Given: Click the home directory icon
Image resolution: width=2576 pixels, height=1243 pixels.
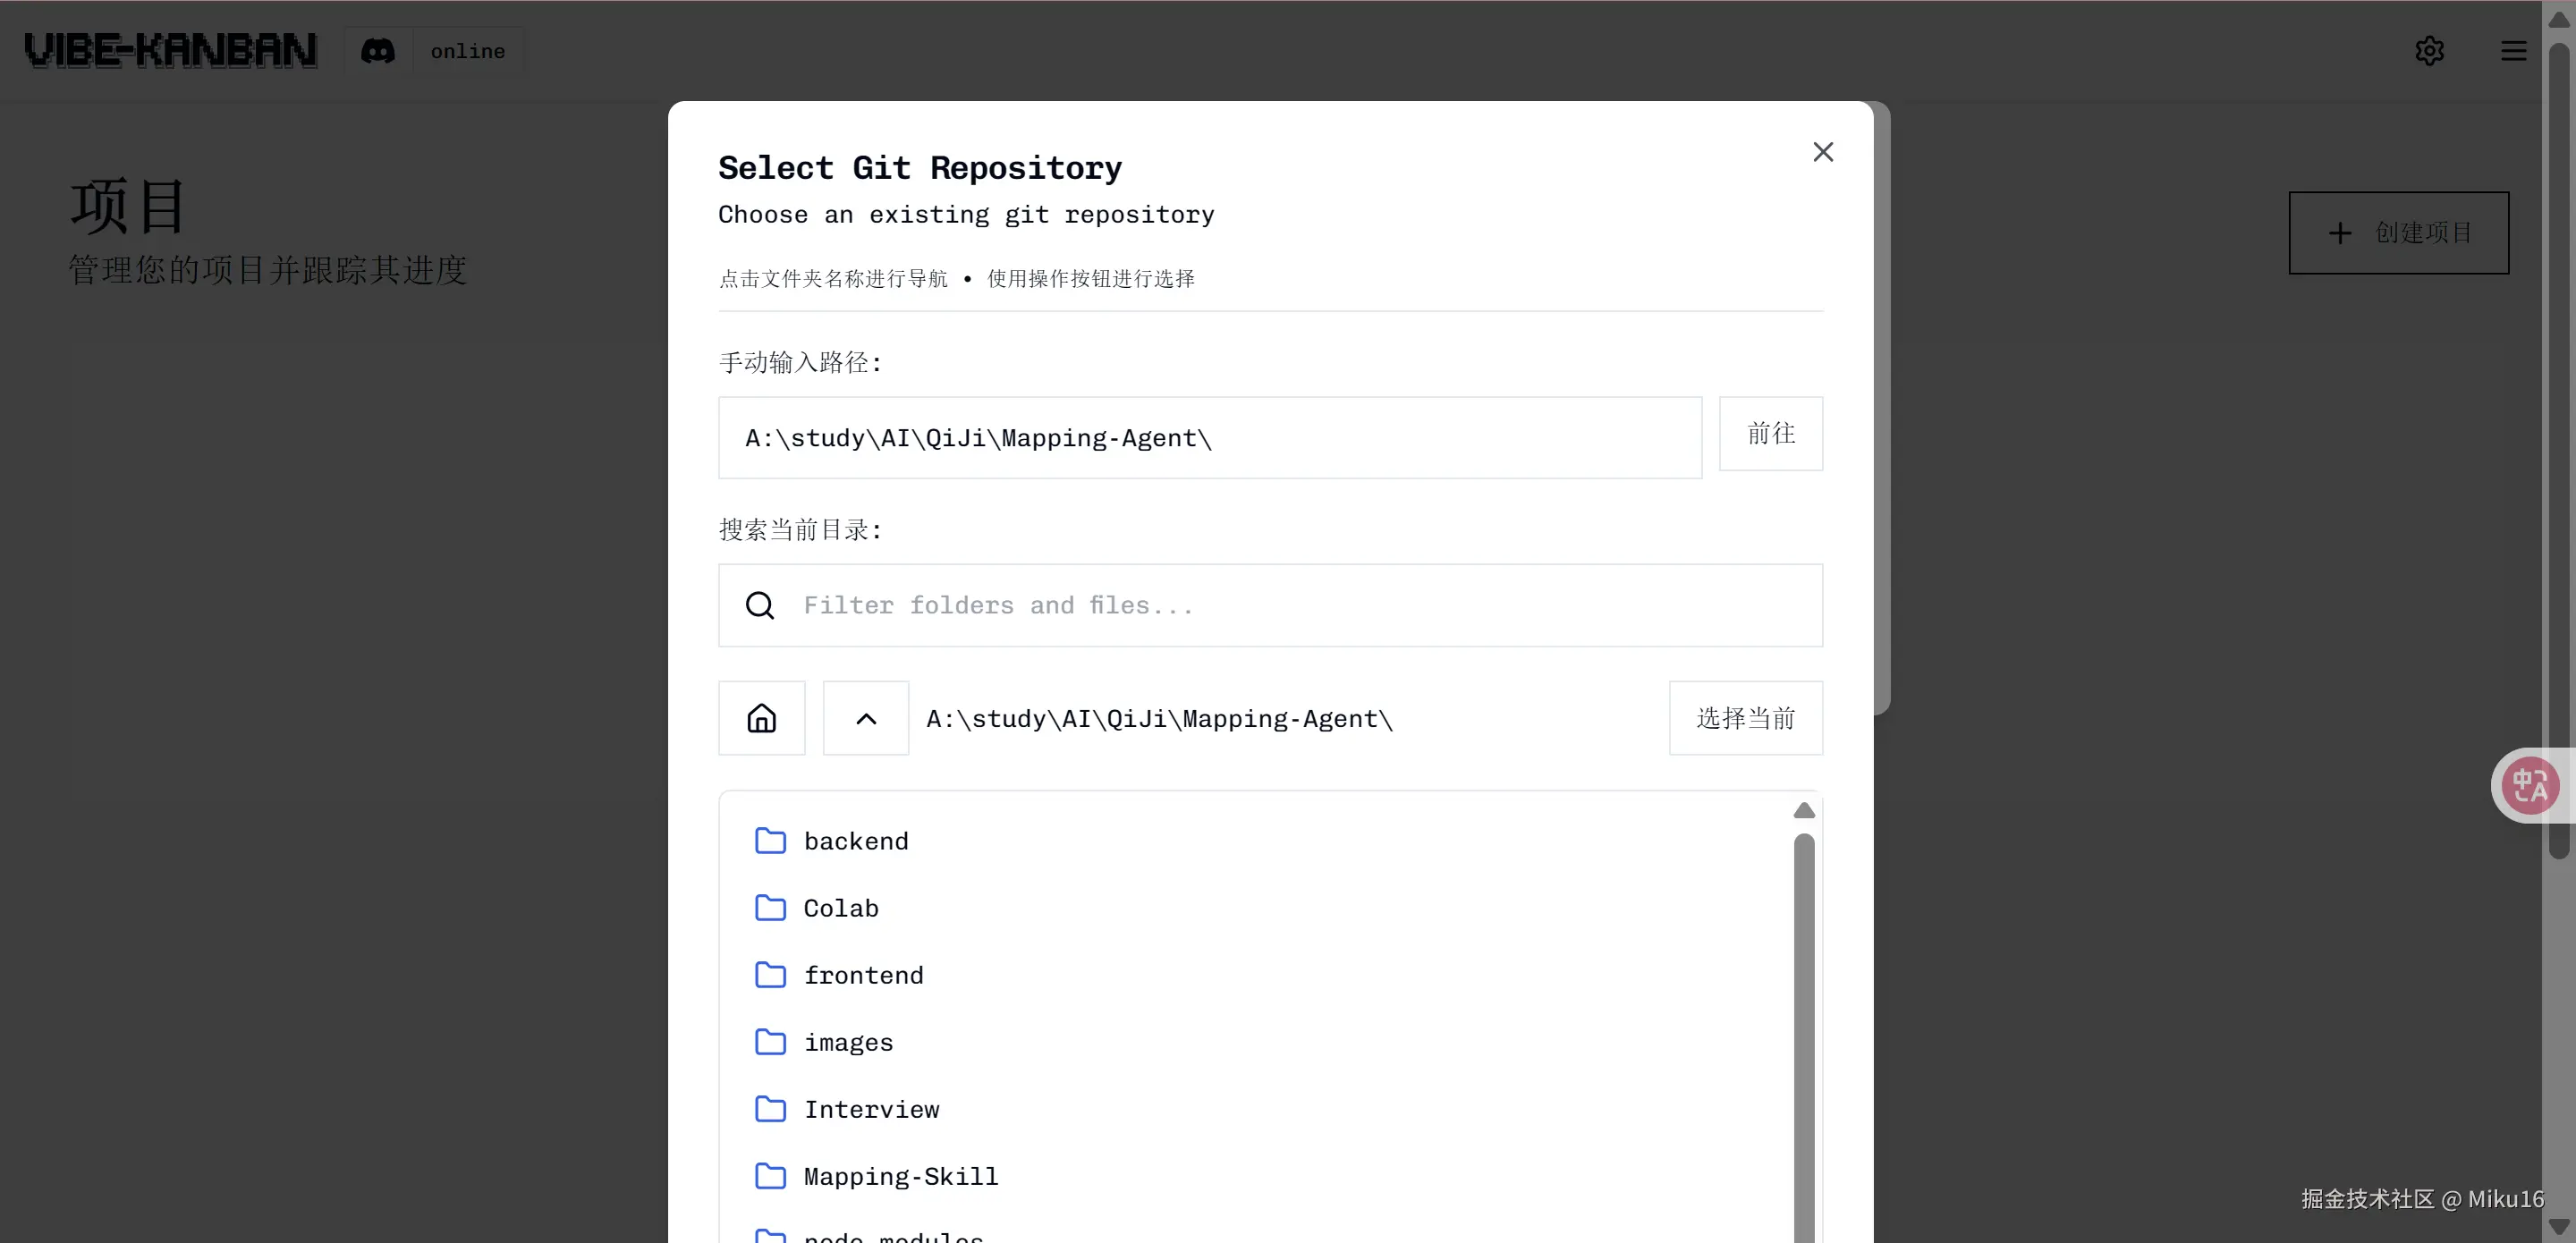Looking at the screenshot, I should pyautogui.click(x=761, y=718).
